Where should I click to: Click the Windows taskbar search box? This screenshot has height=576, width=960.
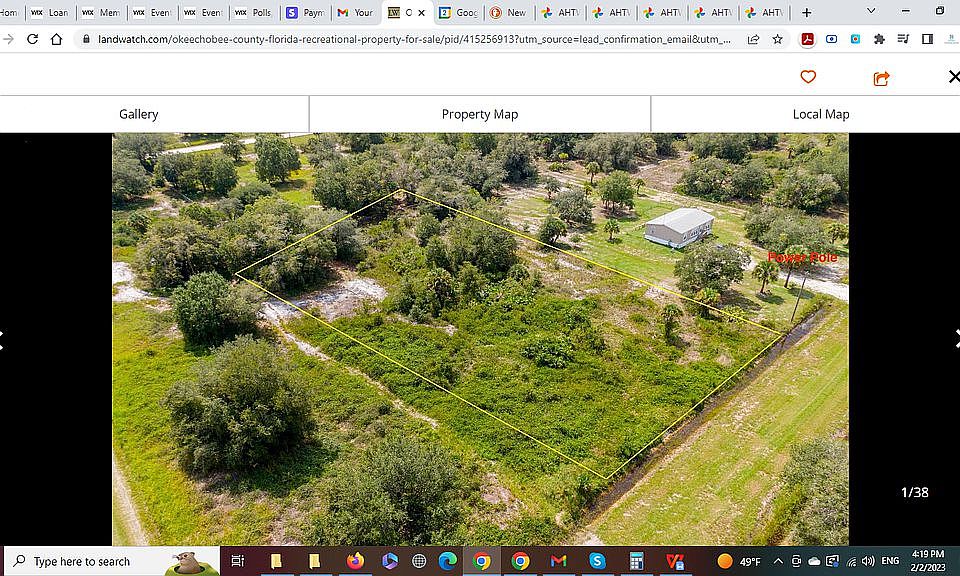(x=112, y=561)
